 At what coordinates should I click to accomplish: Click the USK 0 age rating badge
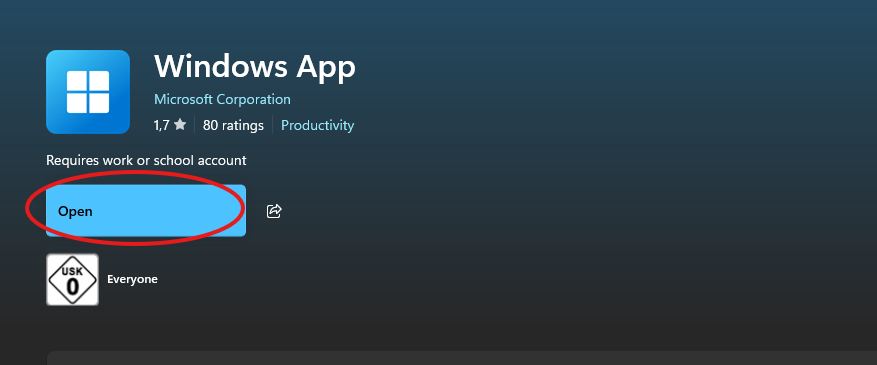(72, 279)
